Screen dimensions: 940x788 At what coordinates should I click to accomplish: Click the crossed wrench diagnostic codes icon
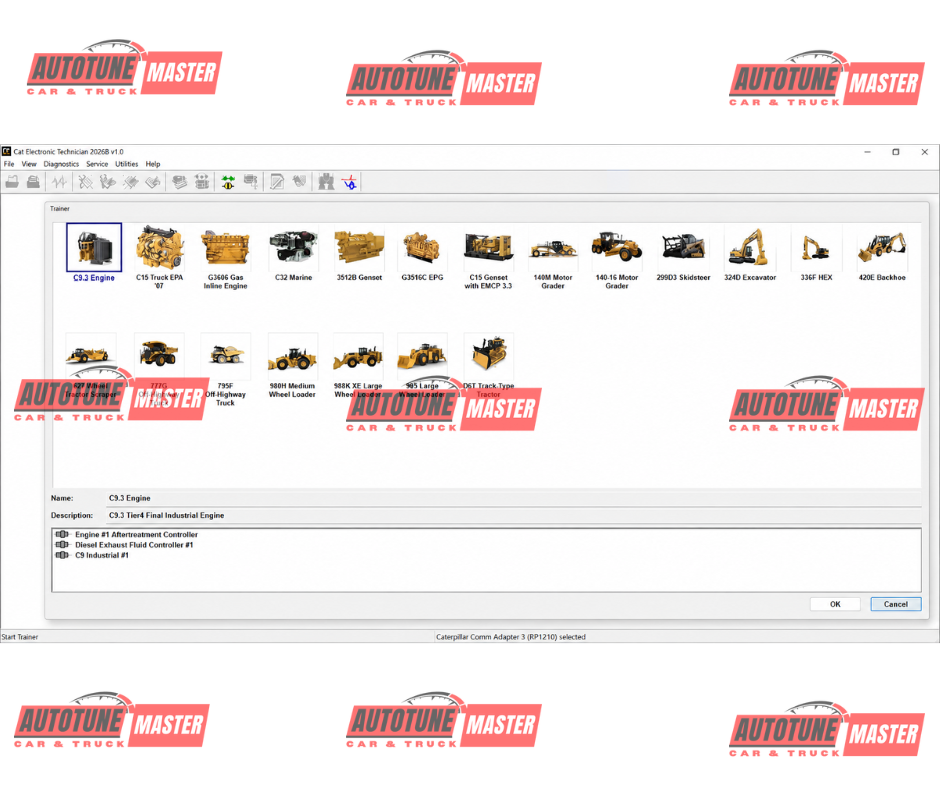[x=86, y=182]
